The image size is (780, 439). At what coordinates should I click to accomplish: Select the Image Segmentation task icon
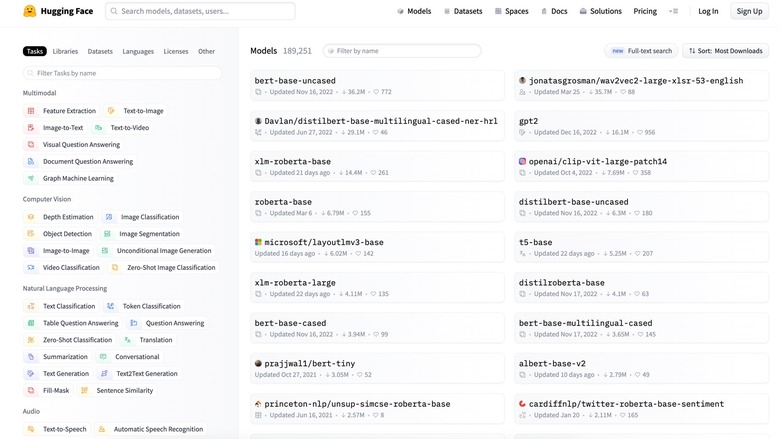point(107,234)
